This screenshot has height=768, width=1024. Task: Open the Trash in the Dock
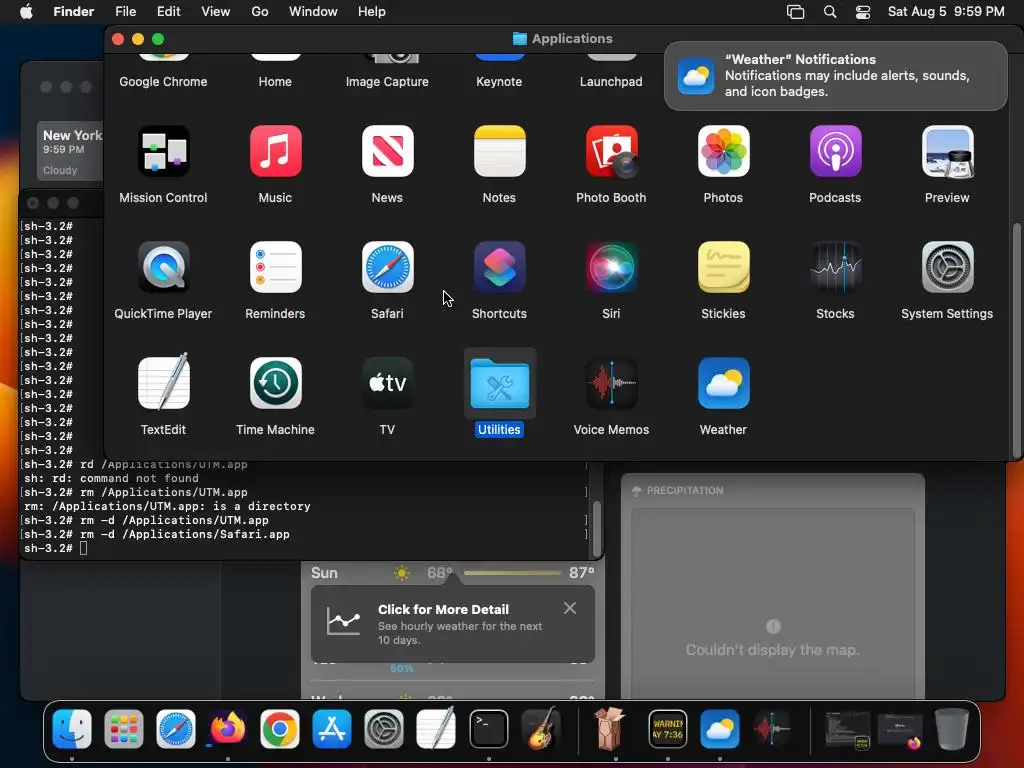(x=952, y=729)
